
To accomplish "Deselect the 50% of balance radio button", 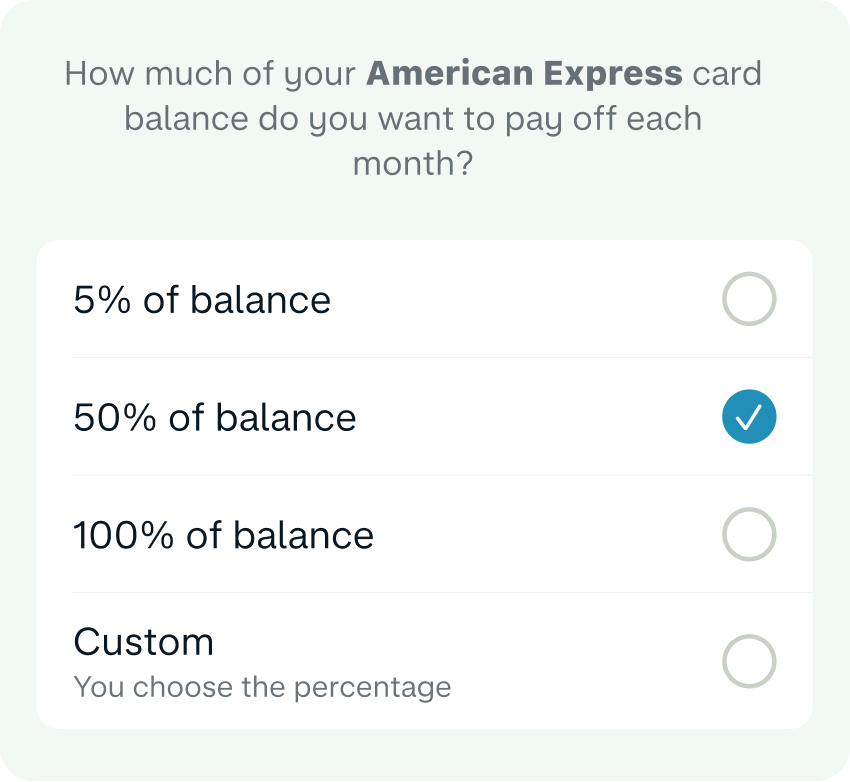I will click(x=749, y=417).
